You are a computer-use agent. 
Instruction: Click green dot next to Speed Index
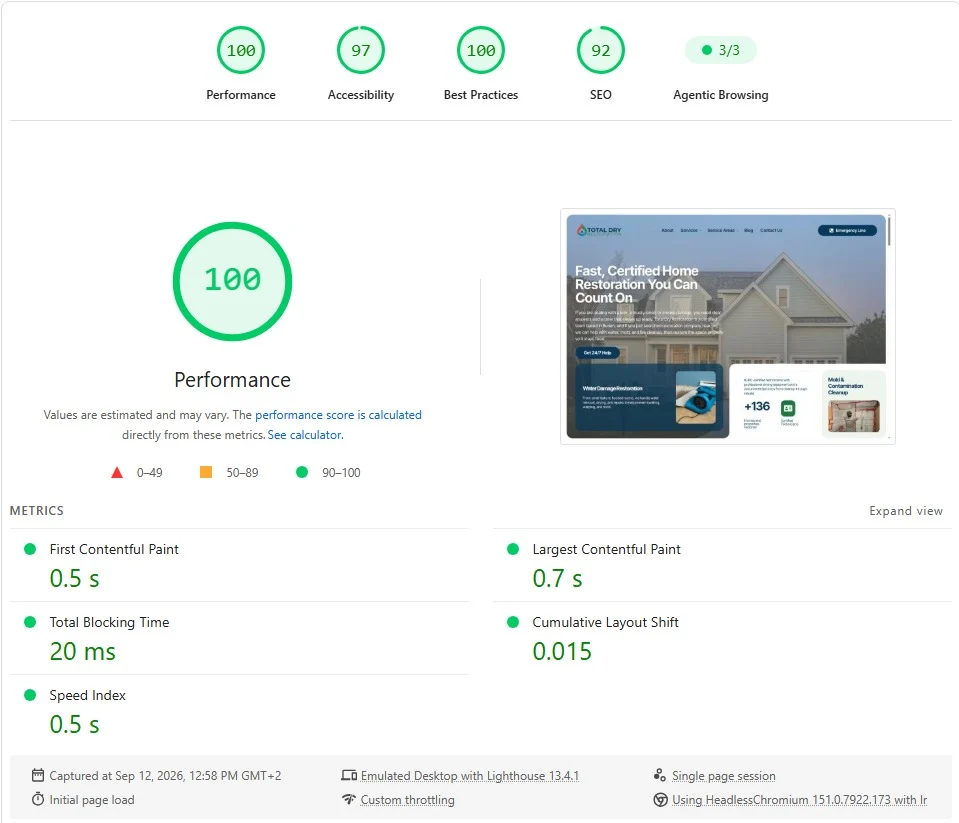[x=30, y=695]
